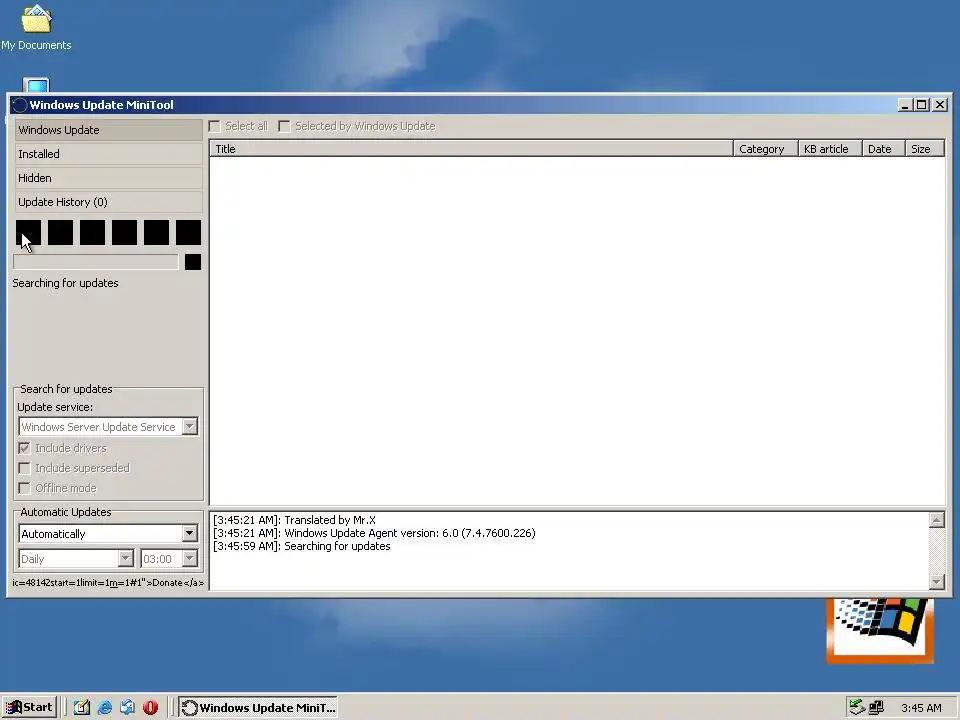This screenshot has height=720, width=960.
Task: Click the network connection tray icon
Action: pos(876,707)
